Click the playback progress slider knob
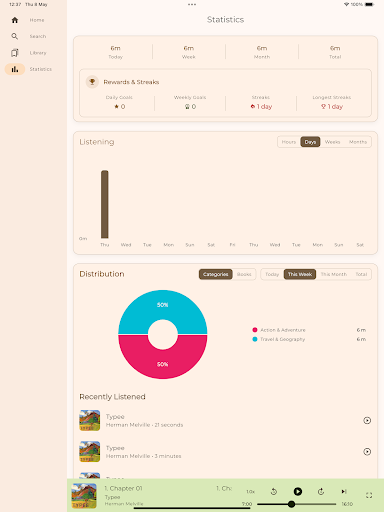Viewport: 384px width, 512px height. click(291, 504)
